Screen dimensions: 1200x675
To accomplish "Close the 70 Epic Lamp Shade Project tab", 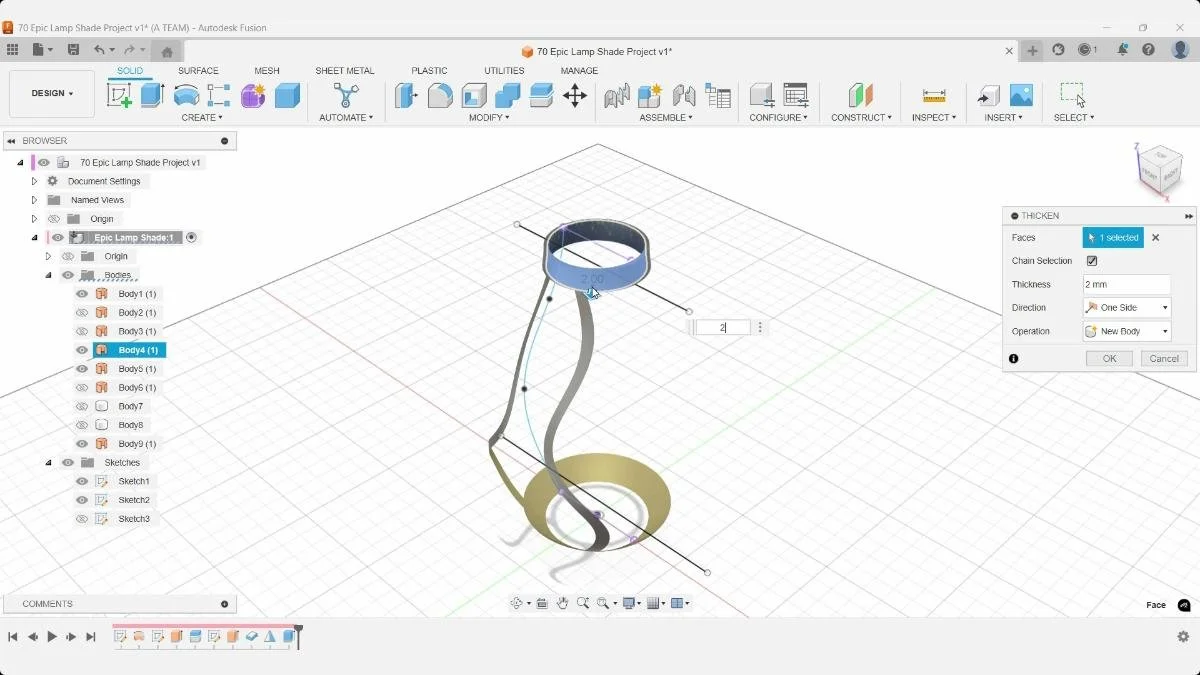I will pos(1009,51).
